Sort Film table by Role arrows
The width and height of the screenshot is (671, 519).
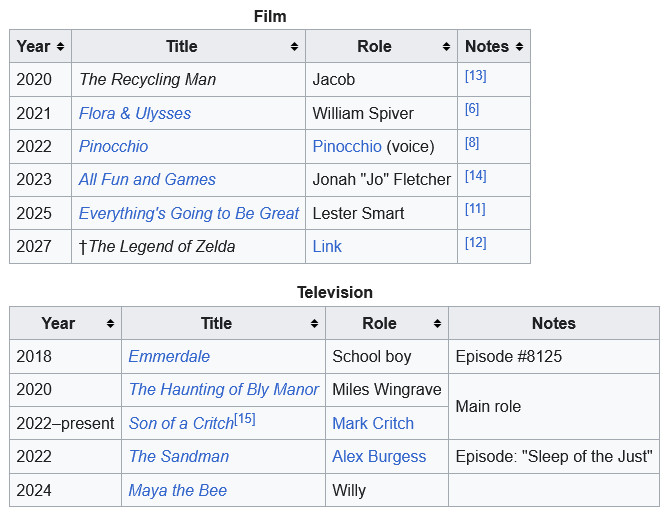click(446, 46)
